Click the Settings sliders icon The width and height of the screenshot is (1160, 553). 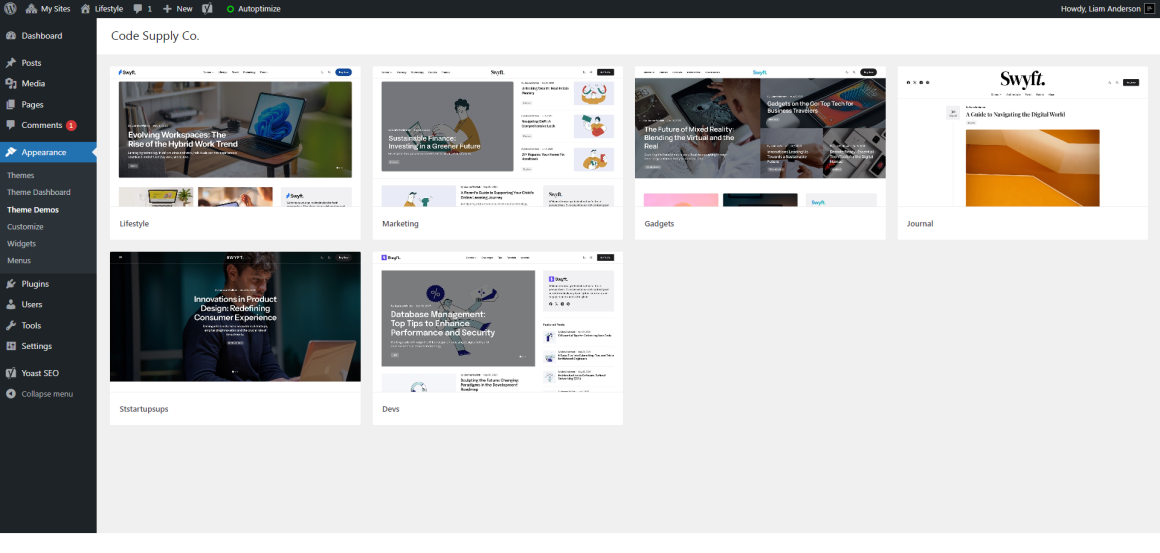click(11, 346)
